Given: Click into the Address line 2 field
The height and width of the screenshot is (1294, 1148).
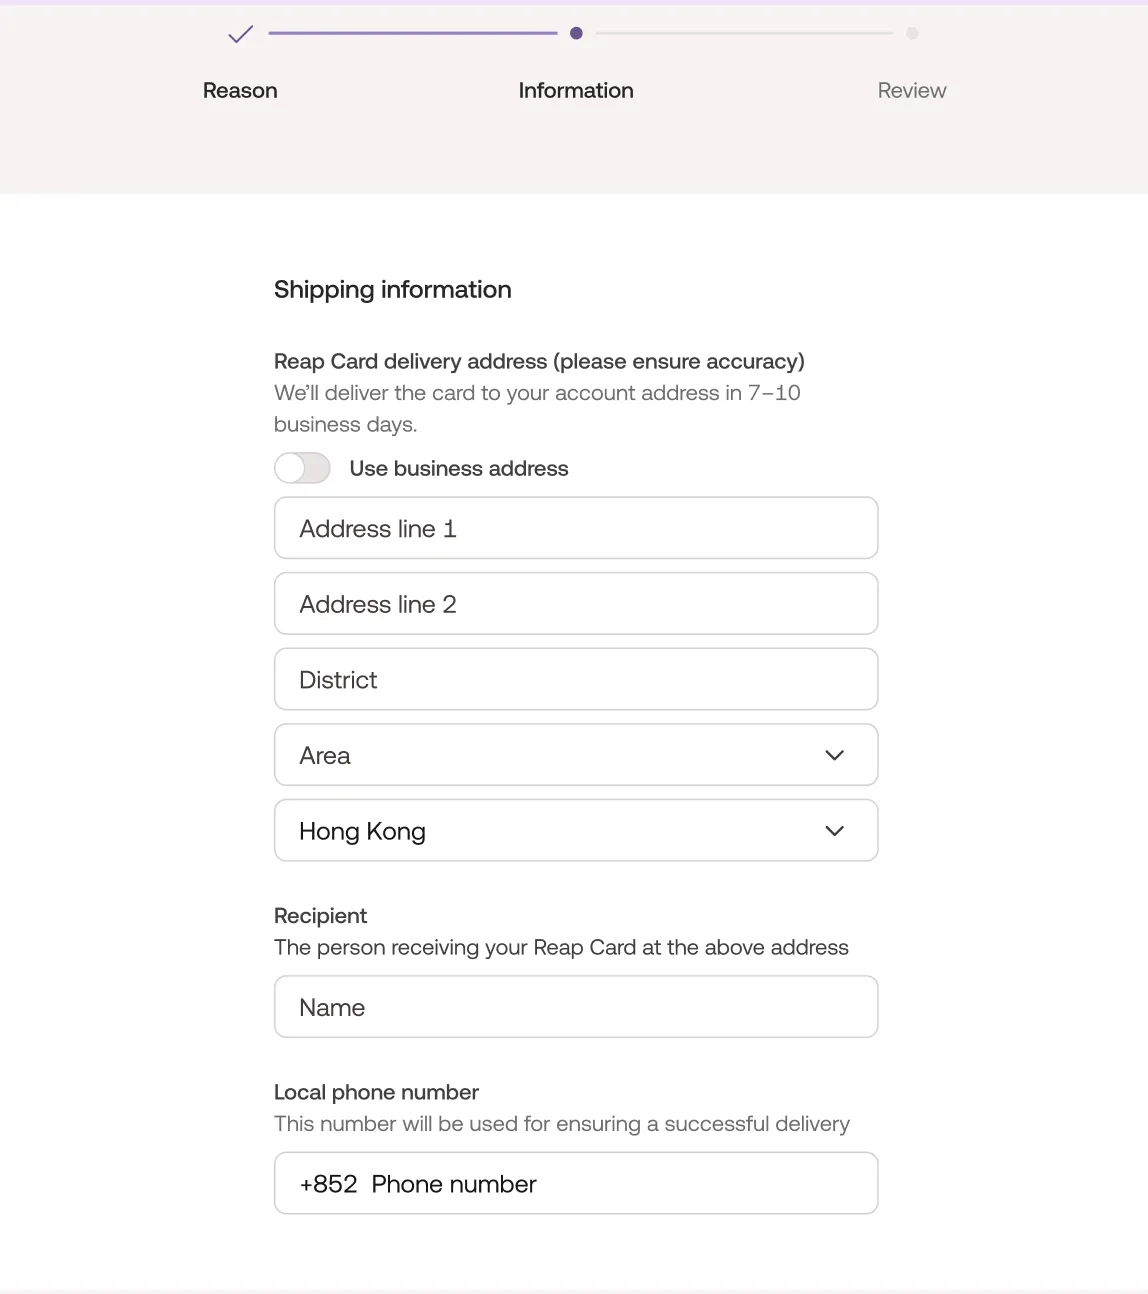Looking at the screenshot, I should (x=576, y=604).
